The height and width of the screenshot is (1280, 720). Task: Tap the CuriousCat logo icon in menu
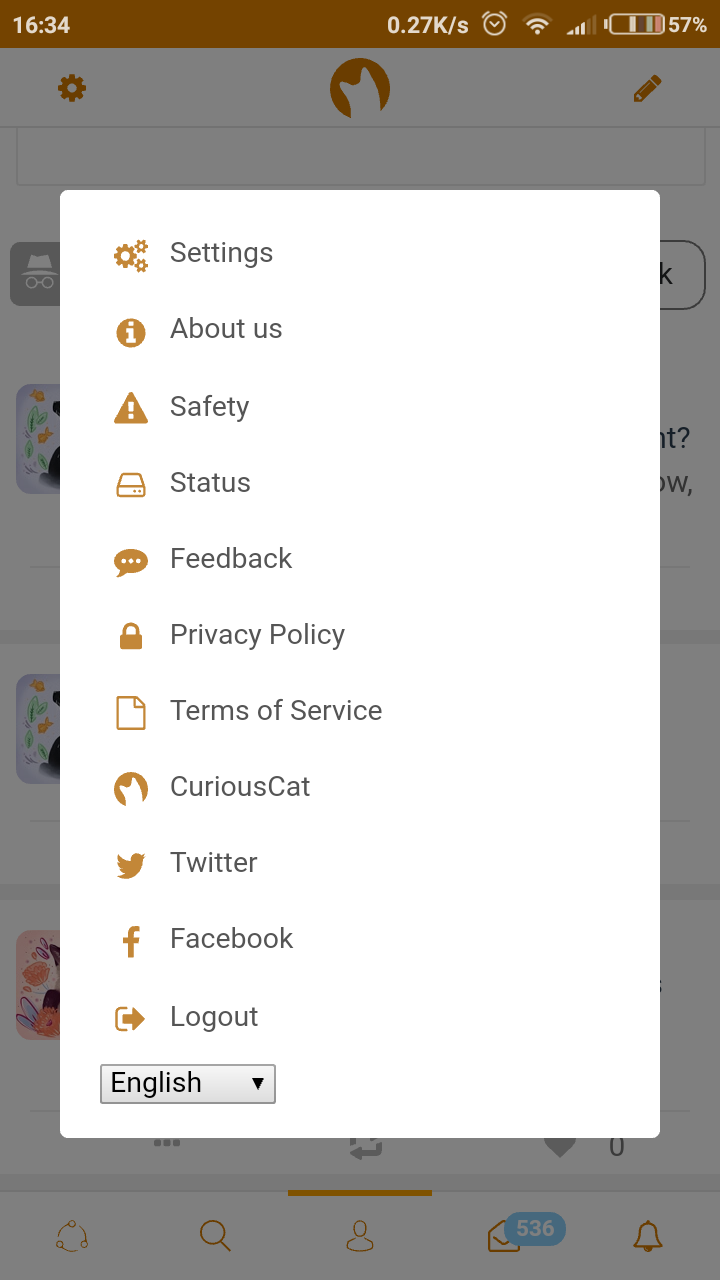[131, 789]
